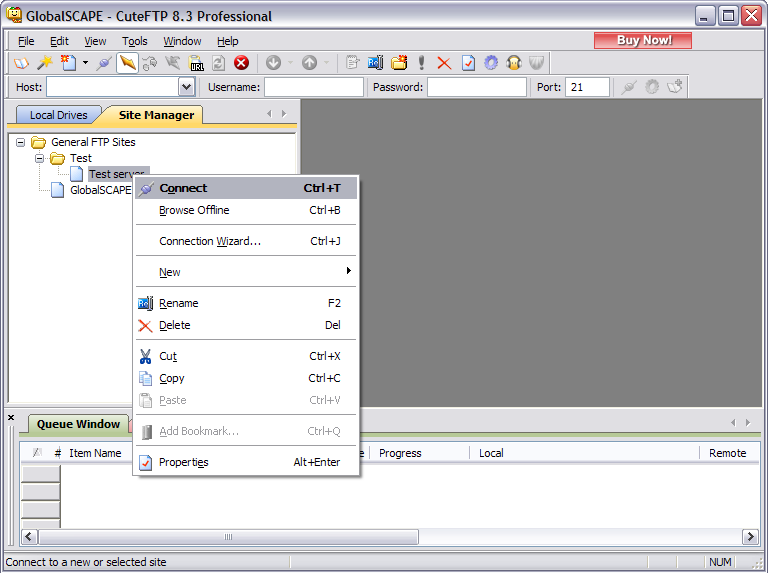The width and height of the screenshot is (768, 573).
Task: Click the Rename toolbar icon
Action: point(376,63)
